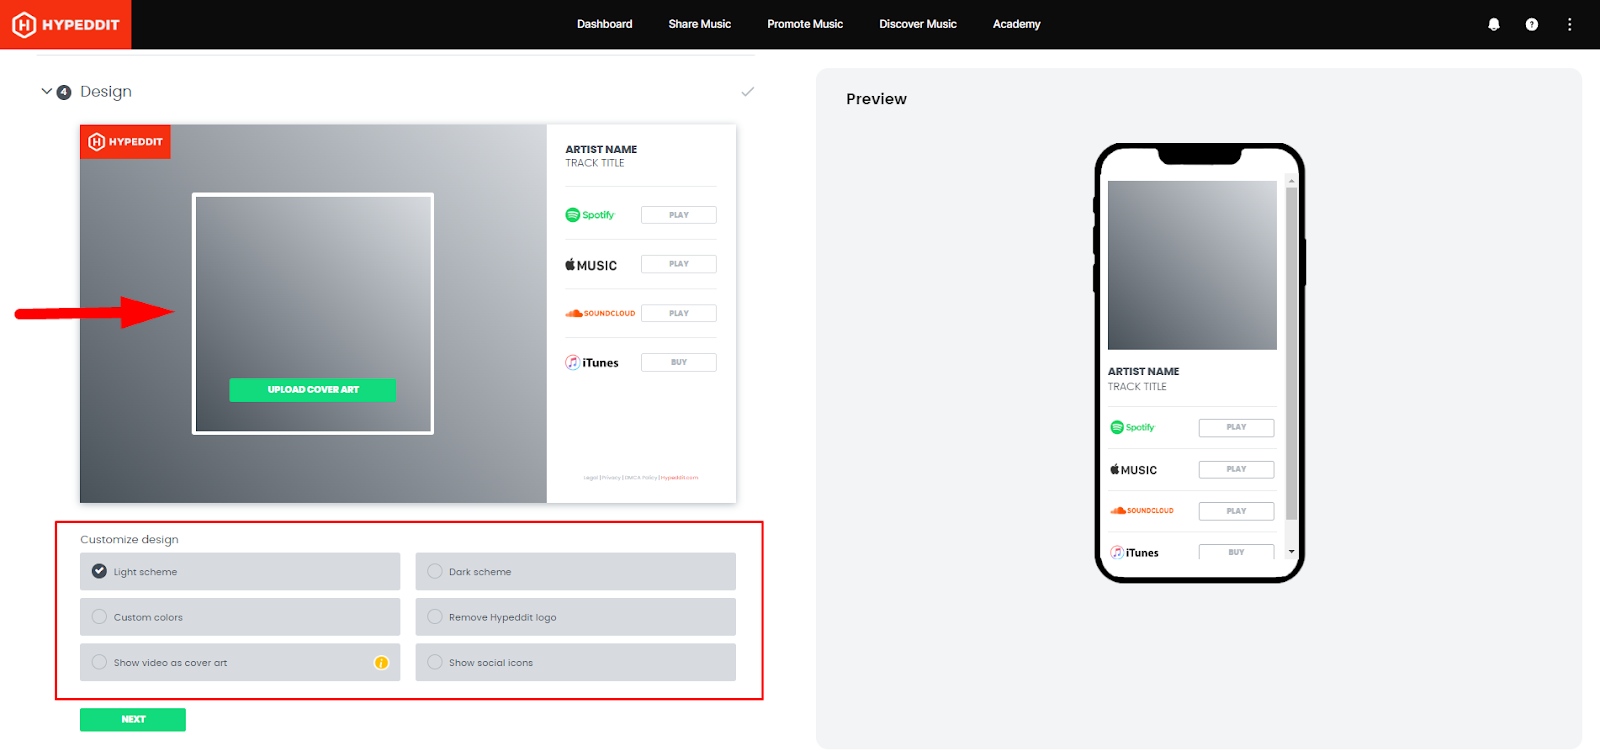Collapse the Design section chevron

[x=46, y=91]
